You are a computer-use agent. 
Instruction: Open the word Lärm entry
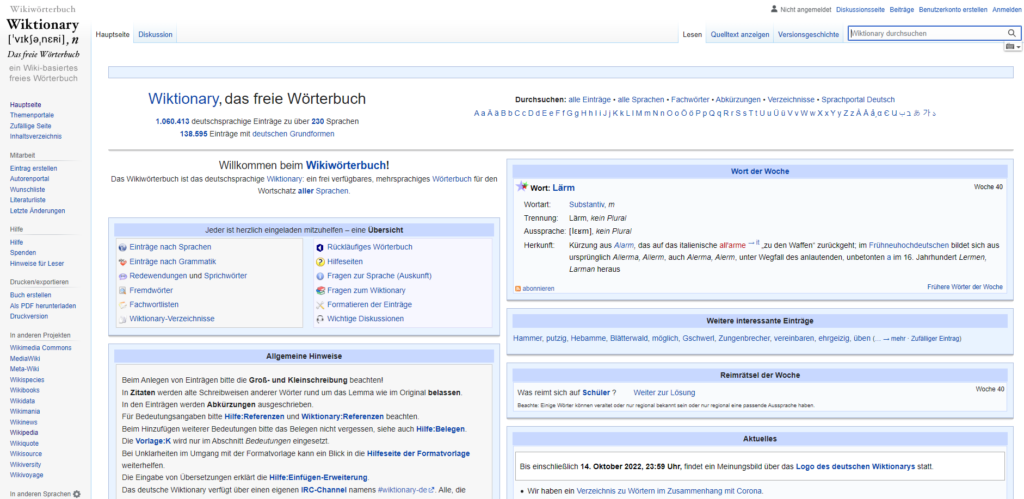pos(564,187)
